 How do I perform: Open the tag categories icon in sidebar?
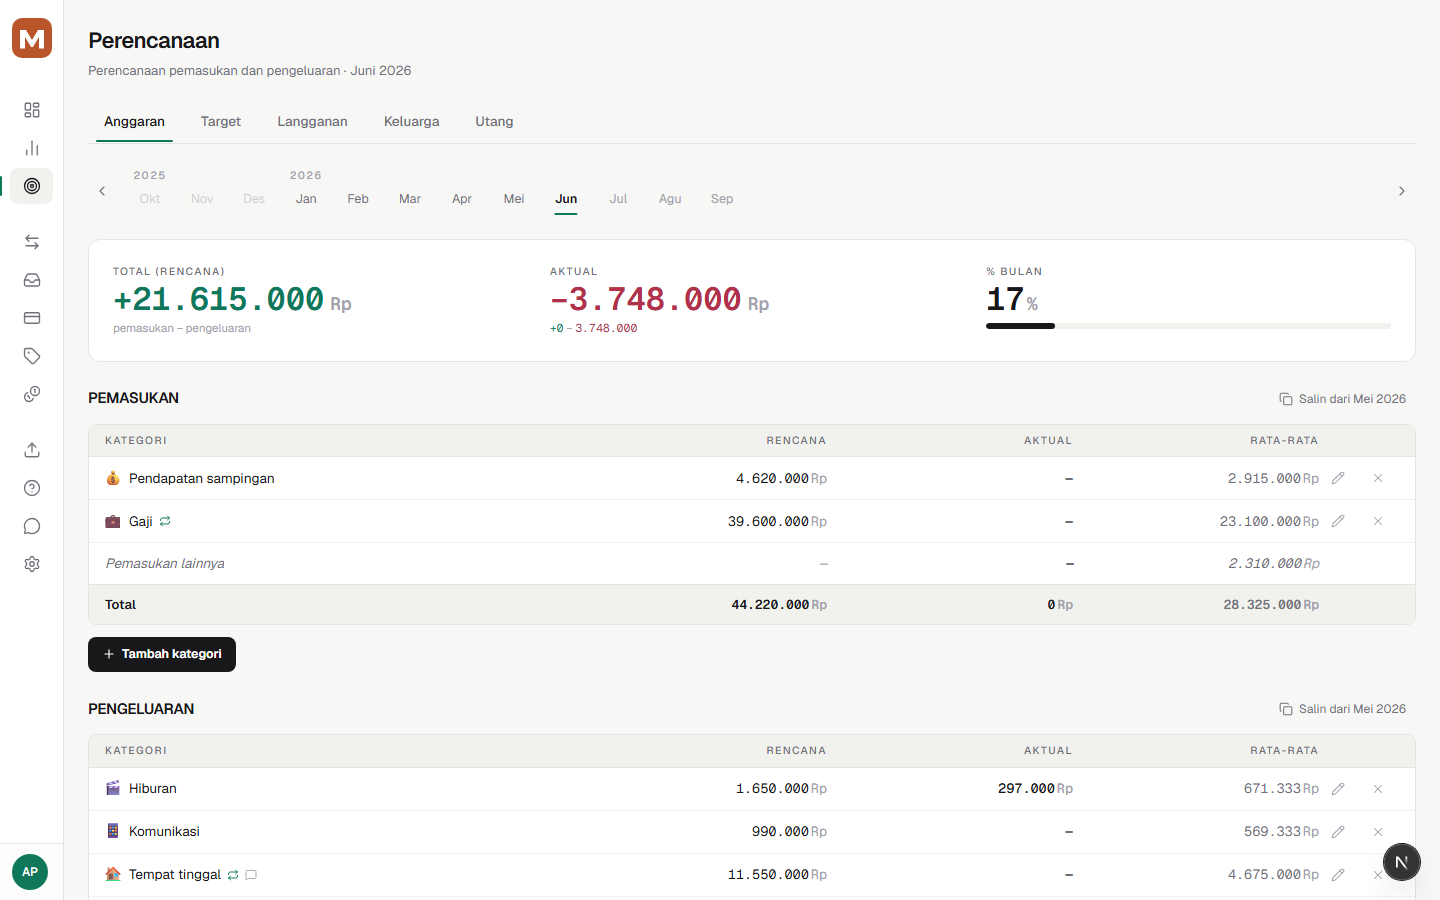pos(32,356)
